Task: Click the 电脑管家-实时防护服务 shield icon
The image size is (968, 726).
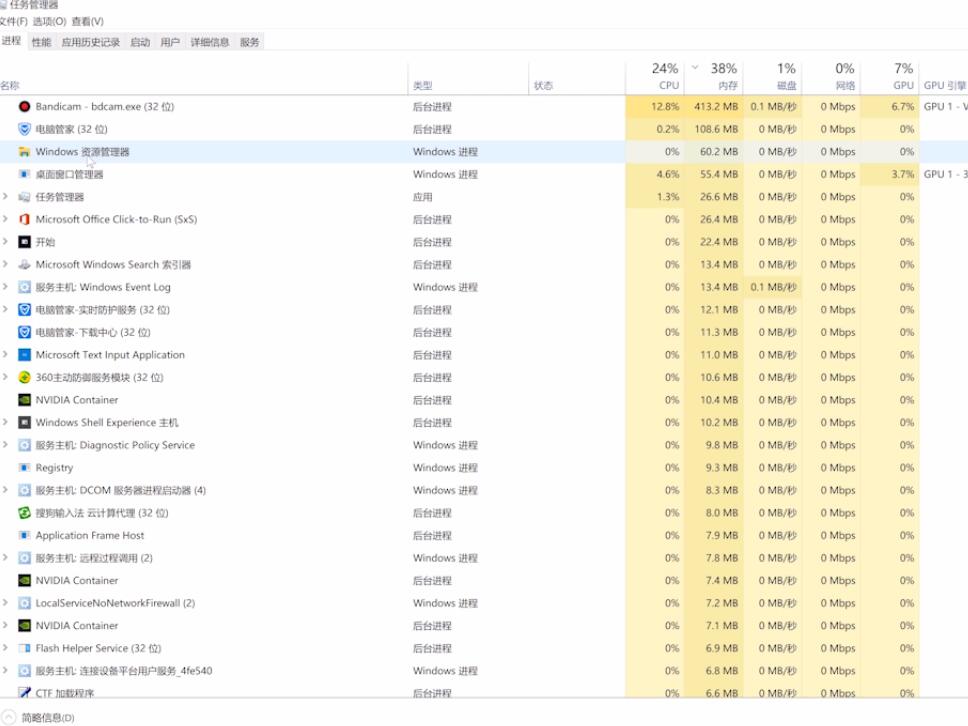Action: click(24, 310)
